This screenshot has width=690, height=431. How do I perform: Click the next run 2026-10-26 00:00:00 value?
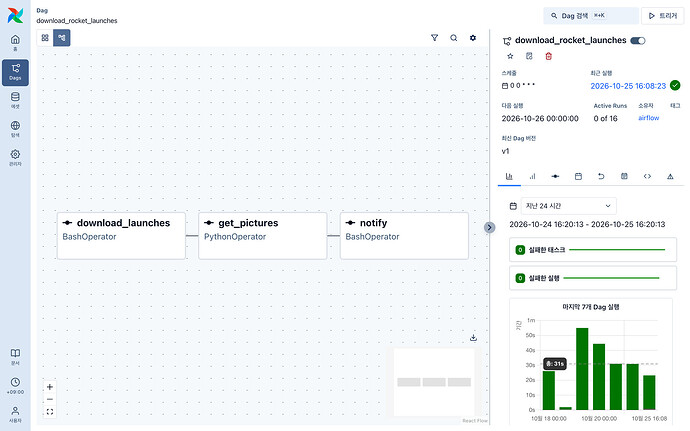click(540, 118)
